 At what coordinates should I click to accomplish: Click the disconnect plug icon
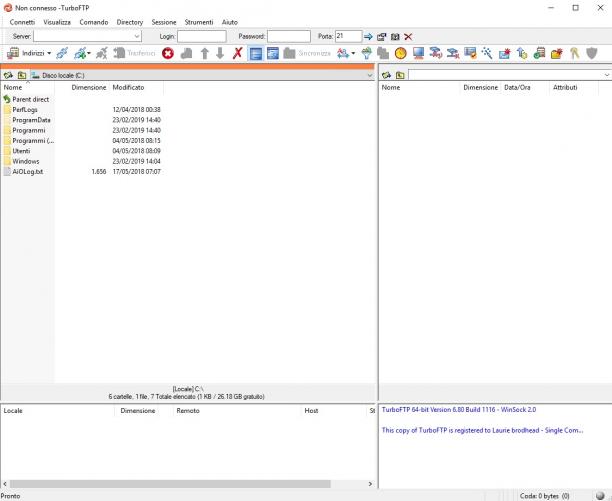[102, 53]
